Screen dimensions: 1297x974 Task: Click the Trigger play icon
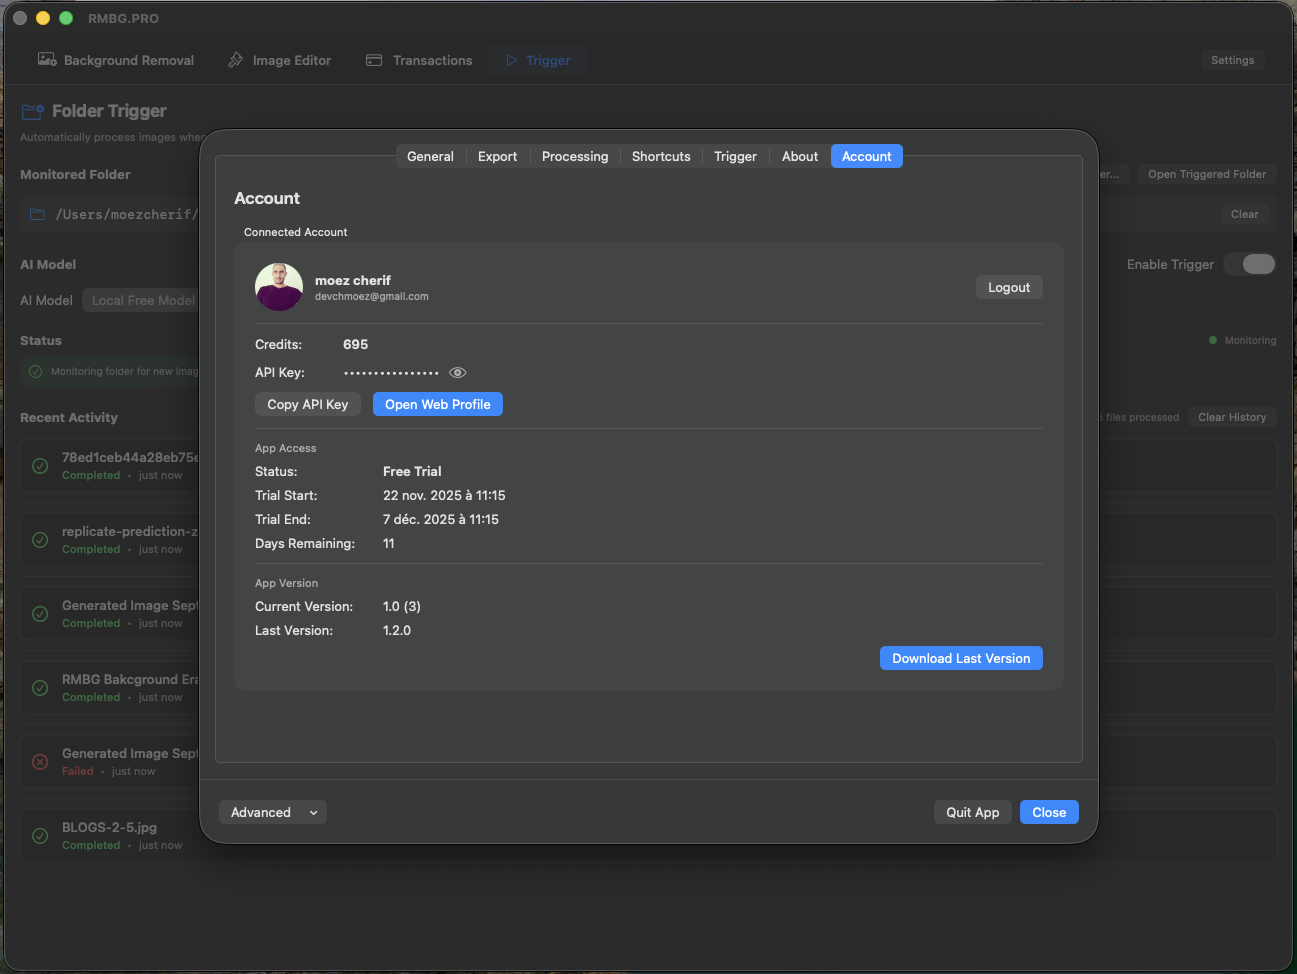tap(511, 60)
